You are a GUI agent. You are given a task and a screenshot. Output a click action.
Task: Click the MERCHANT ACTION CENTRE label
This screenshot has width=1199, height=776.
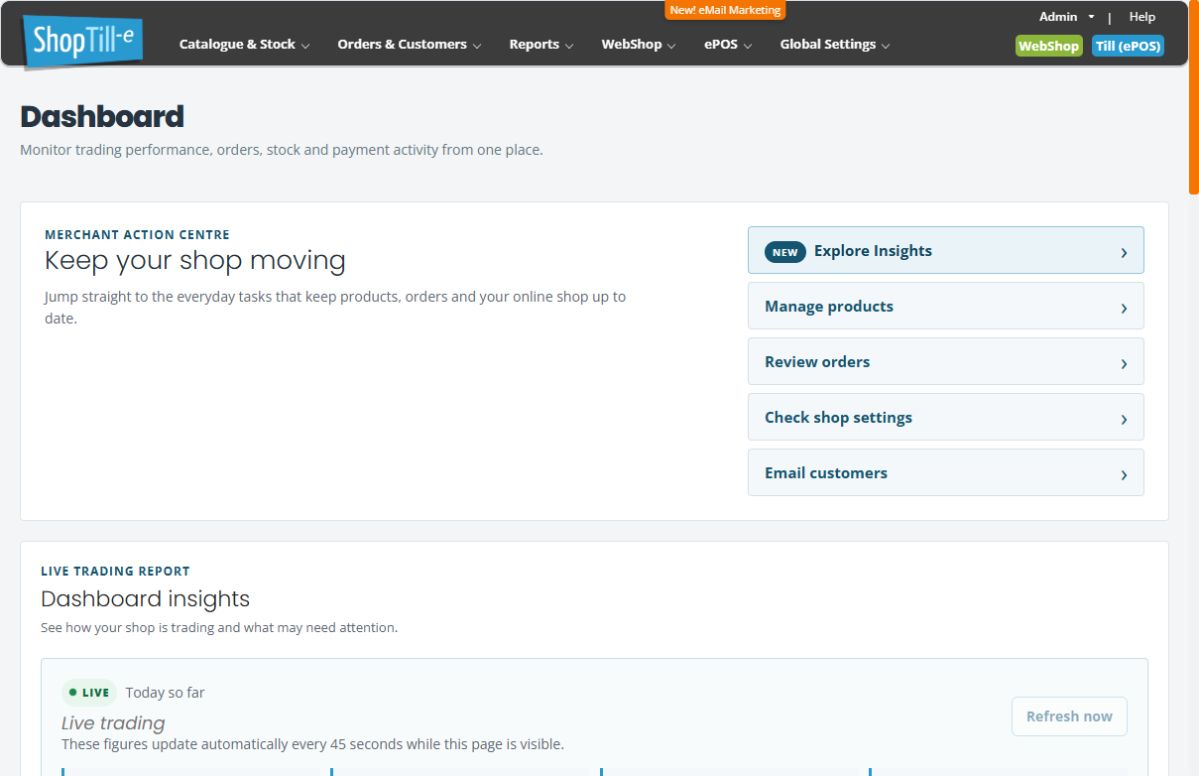(x=137, y=235)
